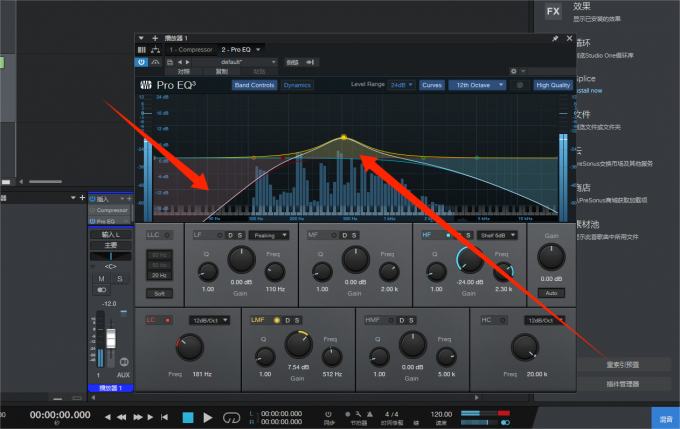Screen dimensions: 680x429
Task: Enable the MF band power toggle
Action: click(334, 235)
